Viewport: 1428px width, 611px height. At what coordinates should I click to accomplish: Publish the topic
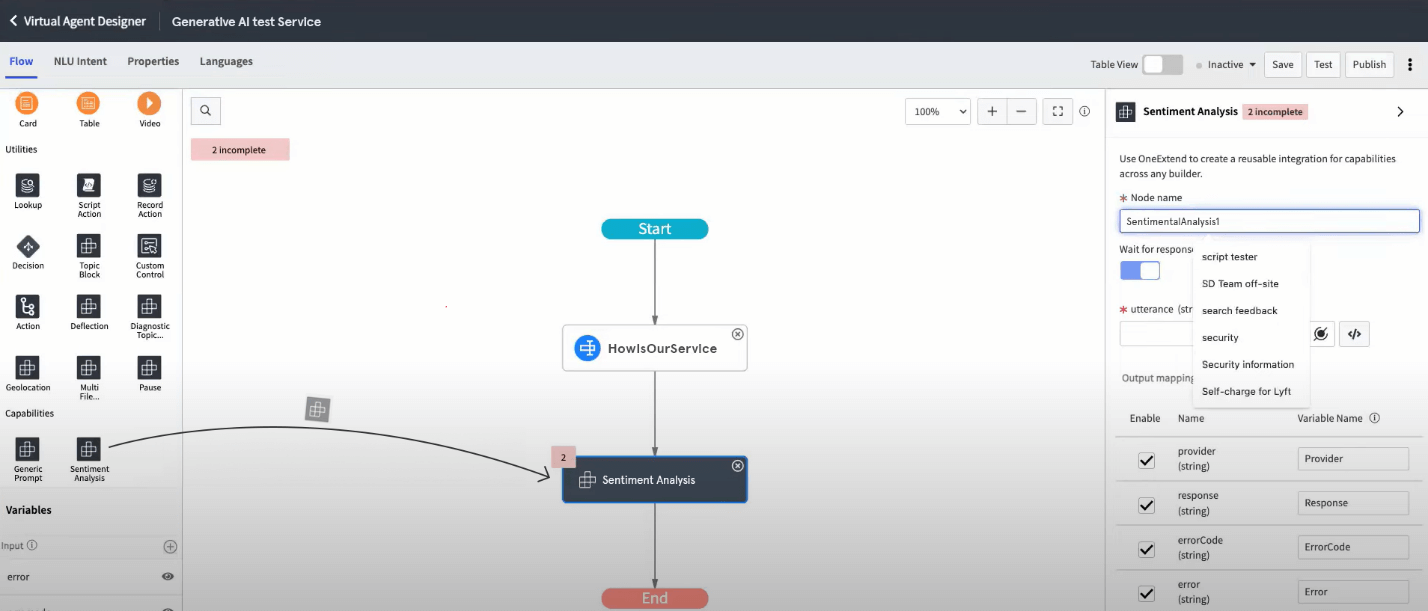(1369, 64)
